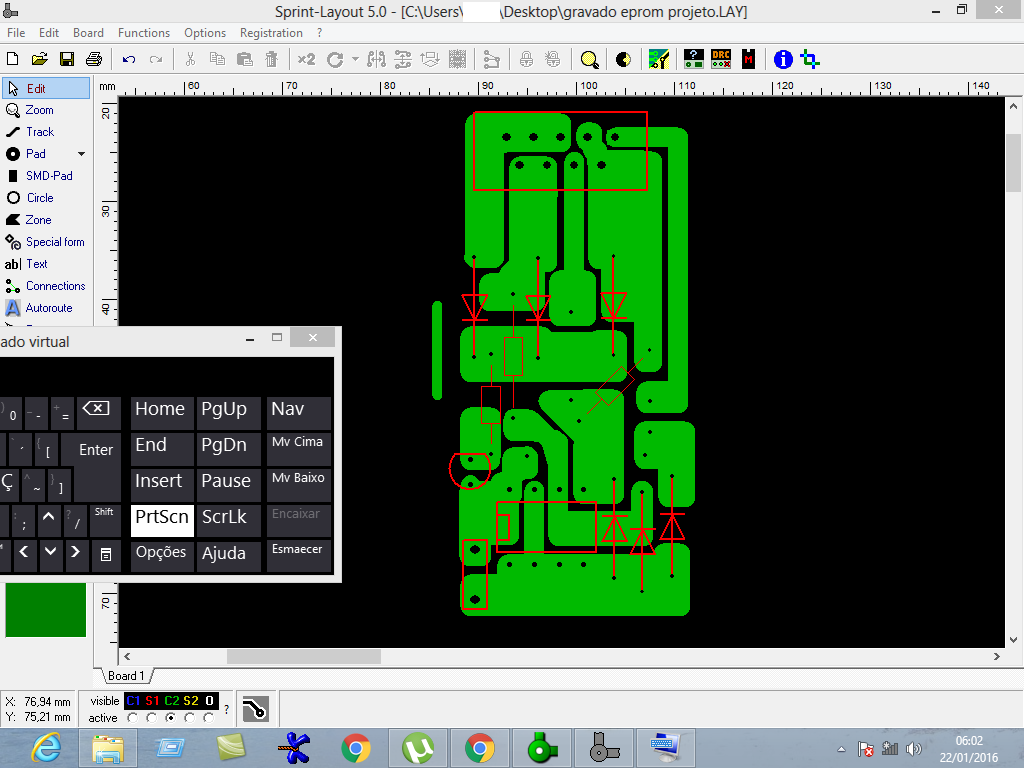Open the Registration menu
This screenshot has height=768, width=1024.
[x=271, y=33]
